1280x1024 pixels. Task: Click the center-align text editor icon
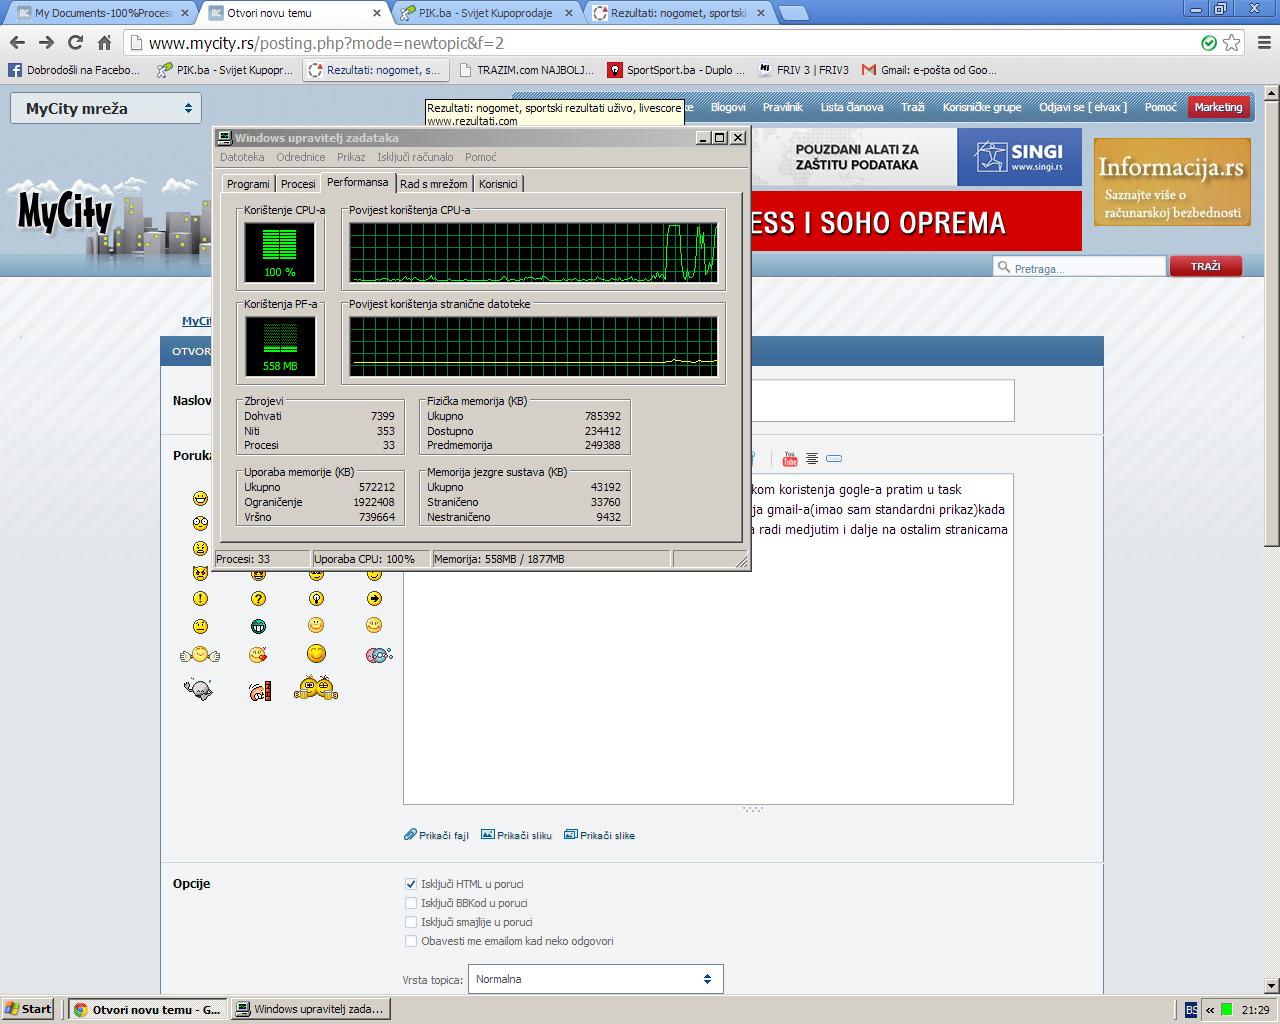coord(812,458)
